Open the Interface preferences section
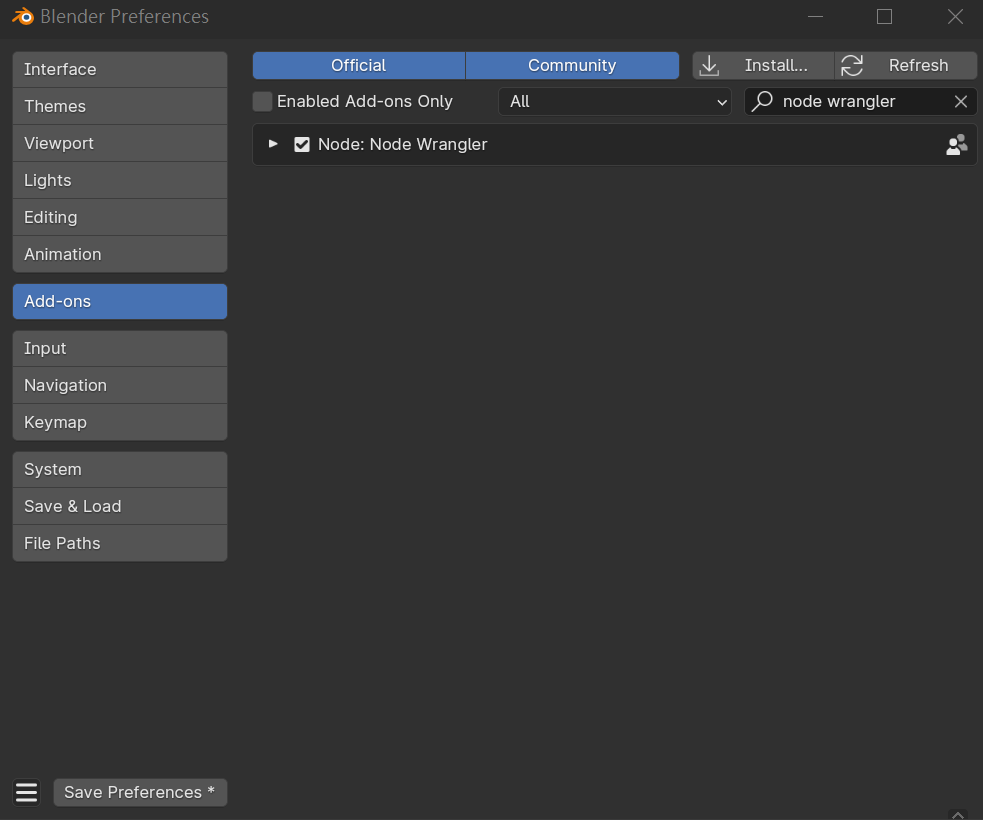This screenshot has height=820, width=983. [120, 70]
